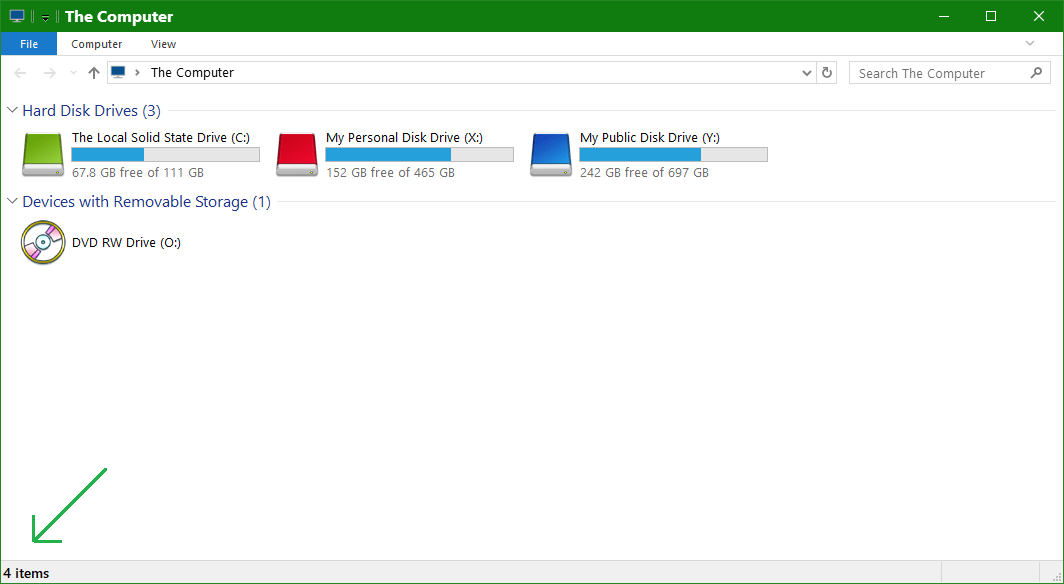
Task: Switch to the View tab
Action: click(163, 43)
